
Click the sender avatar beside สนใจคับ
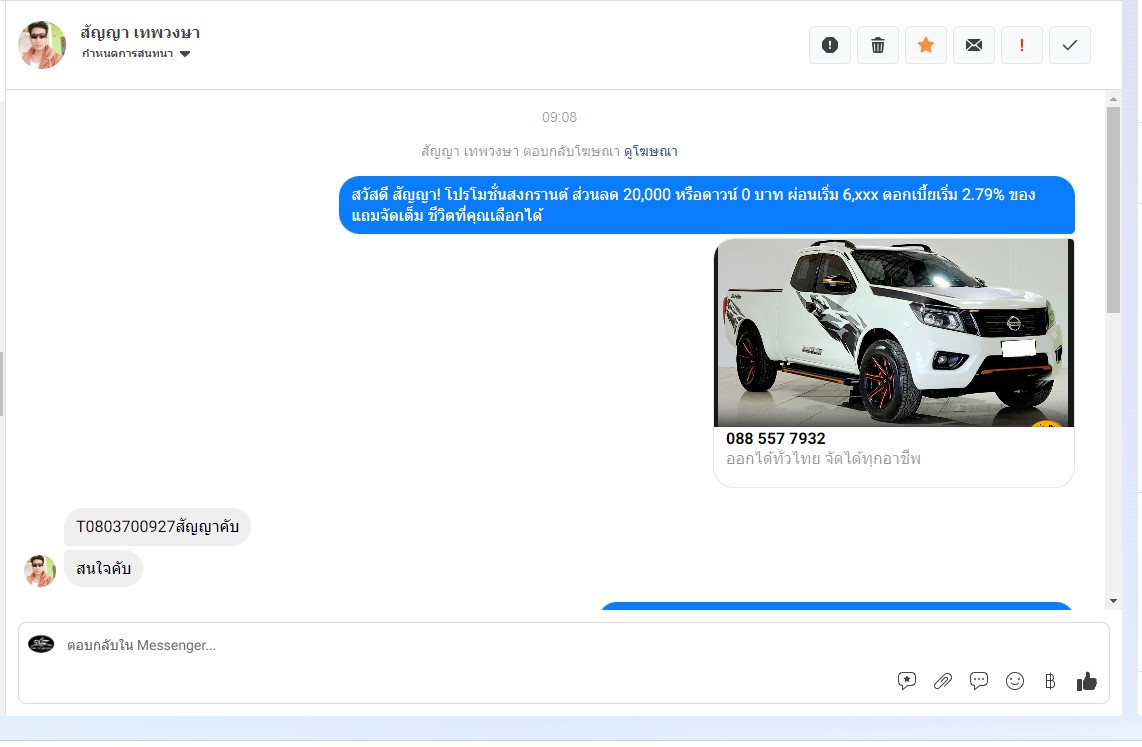(40, 570)
